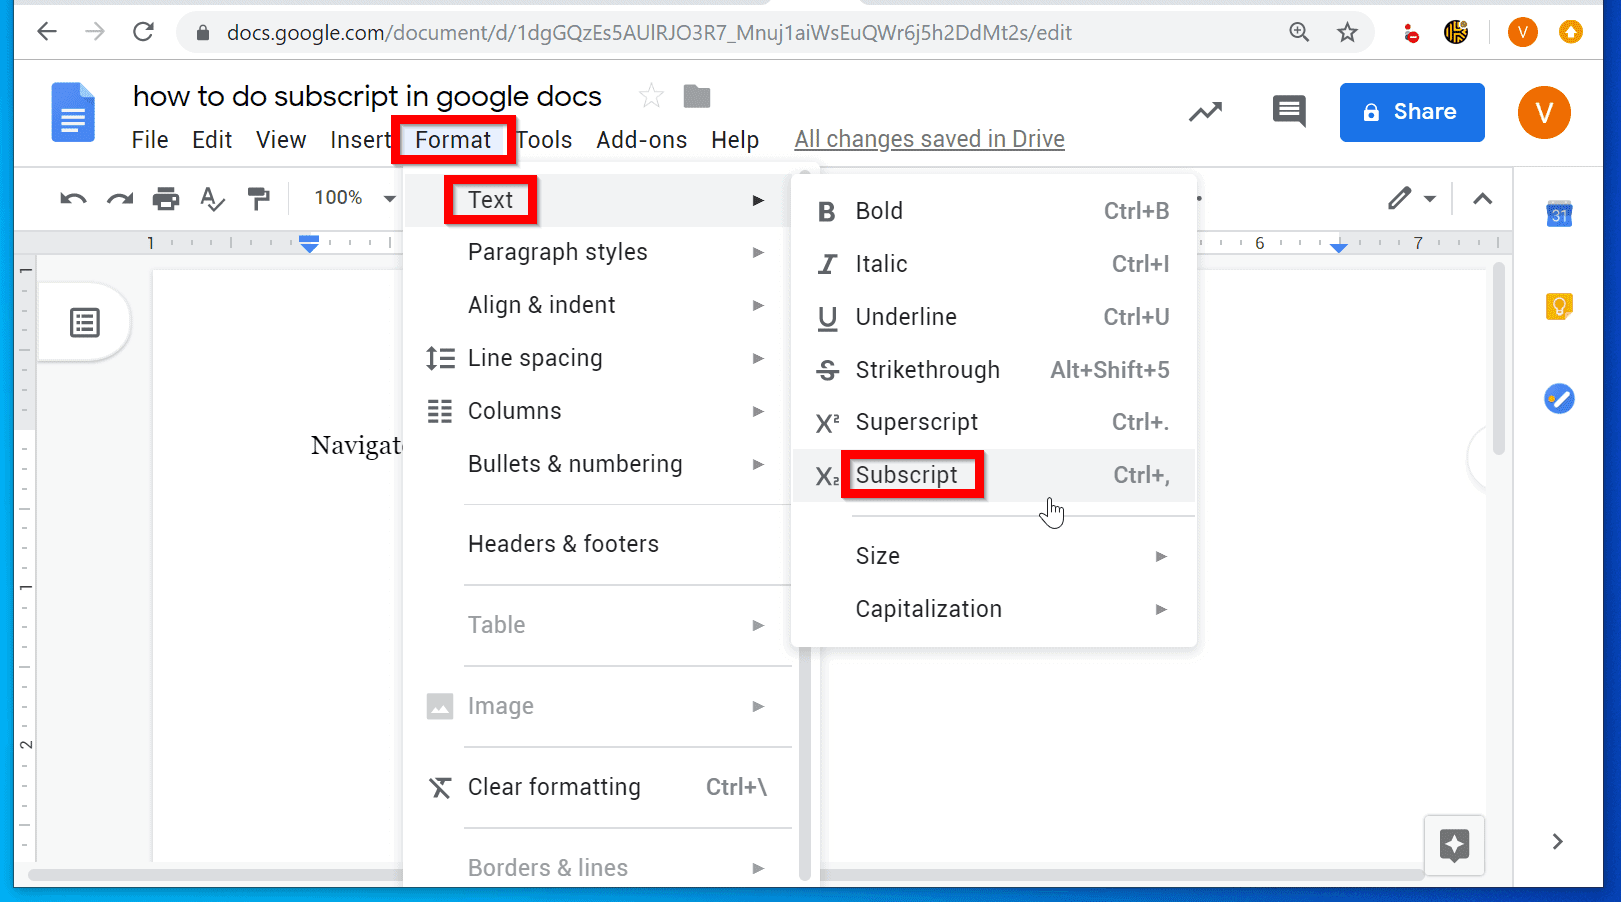Open the round orange-black extension icon
The image size is (1621, 902).
pos(1456,33)
